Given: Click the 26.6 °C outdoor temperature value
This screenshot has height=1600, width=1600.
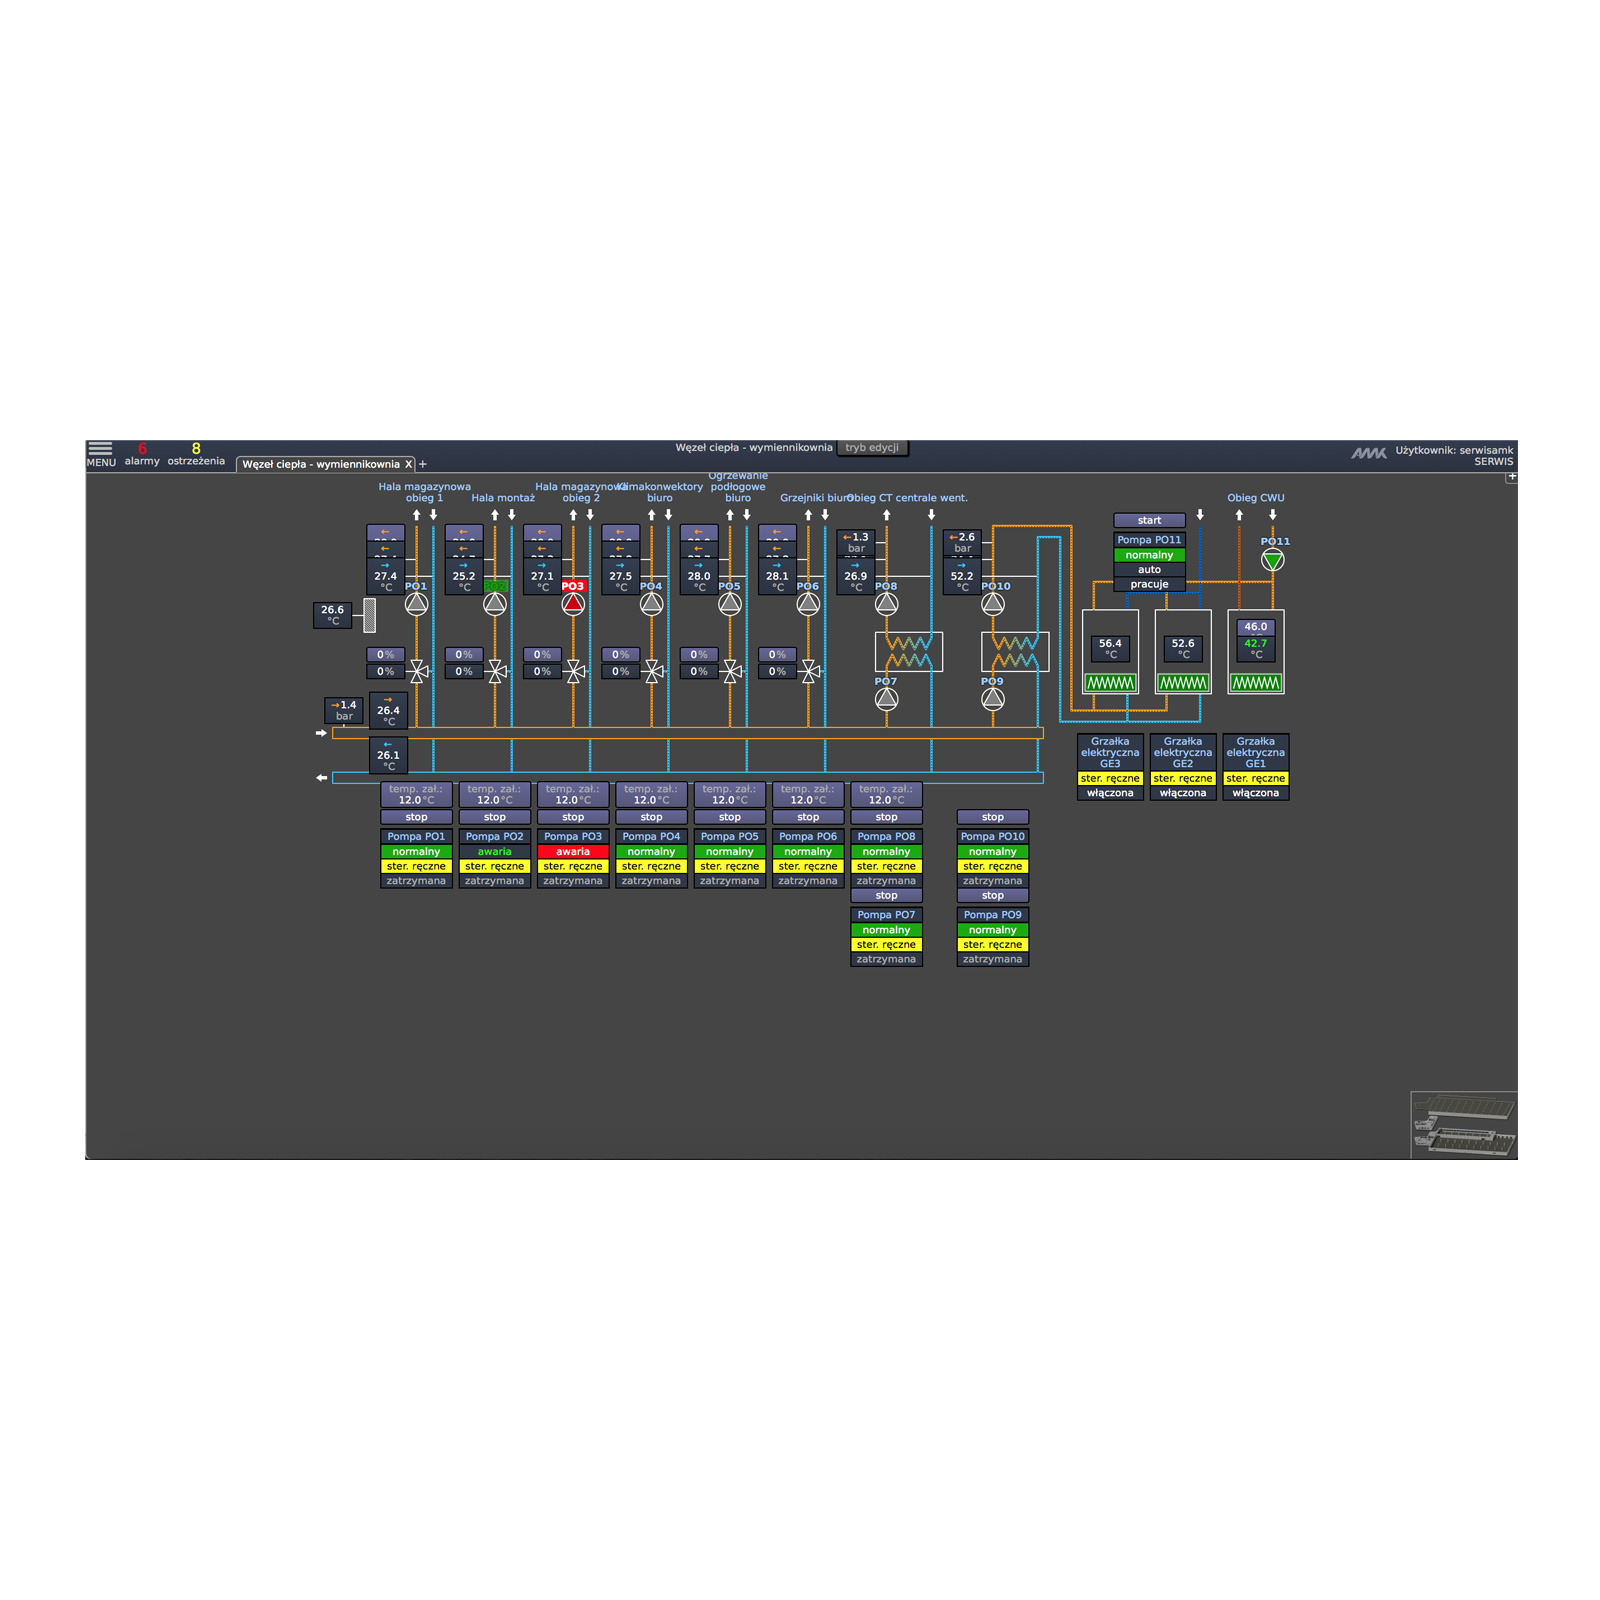Looking at the screenshot, I should click(333, 615).
